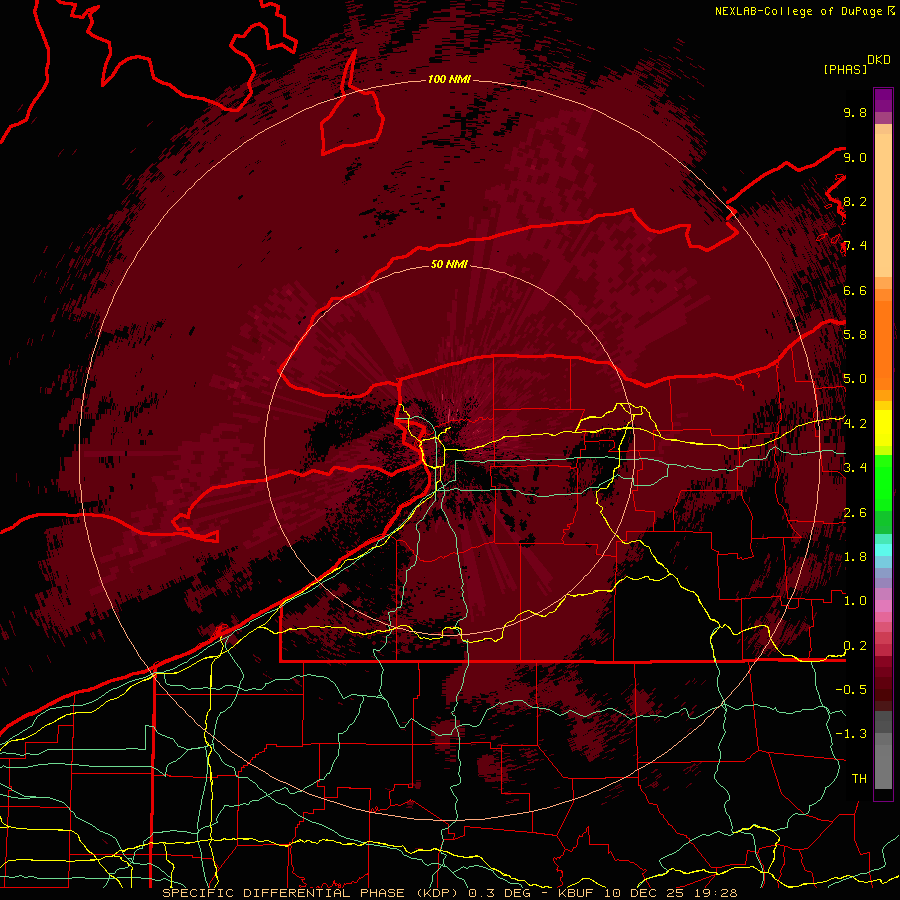
Task: Click the [PHAS] legend heading
Action: (x=845, y=69)
